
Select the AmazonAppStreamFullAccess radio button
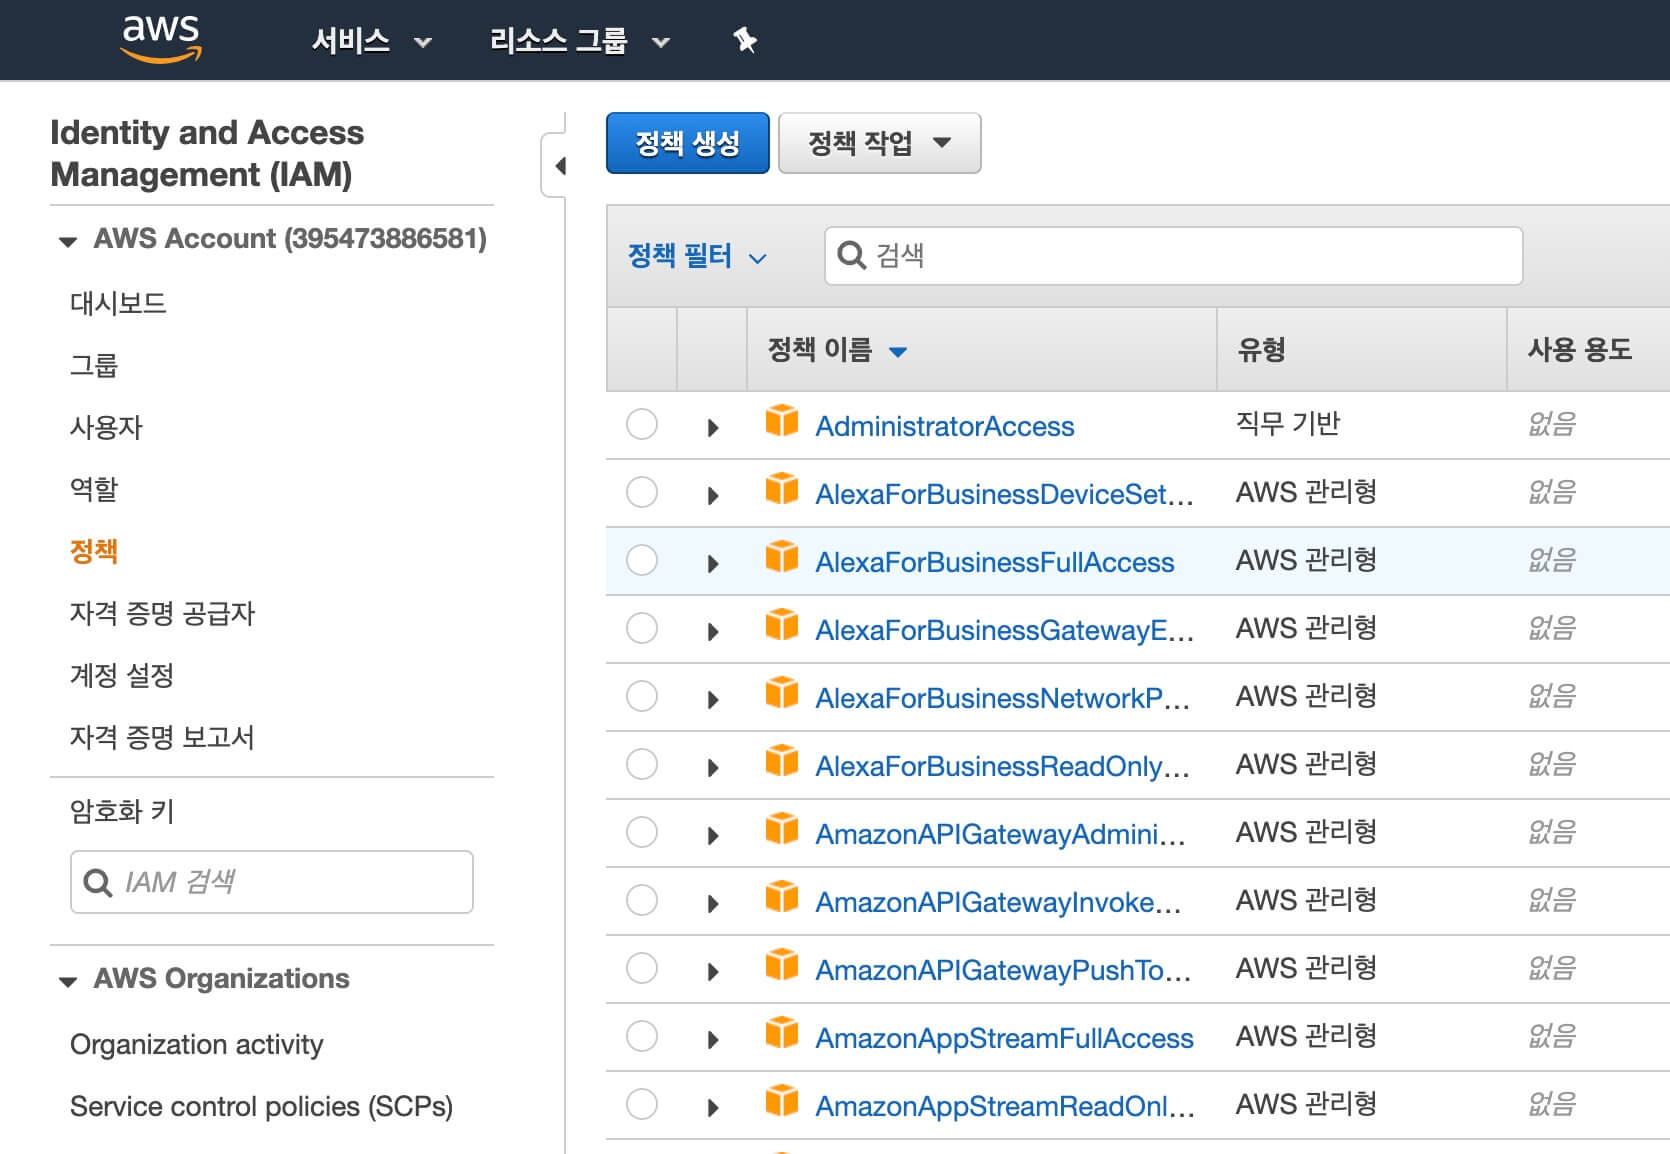pos(642,1036)
